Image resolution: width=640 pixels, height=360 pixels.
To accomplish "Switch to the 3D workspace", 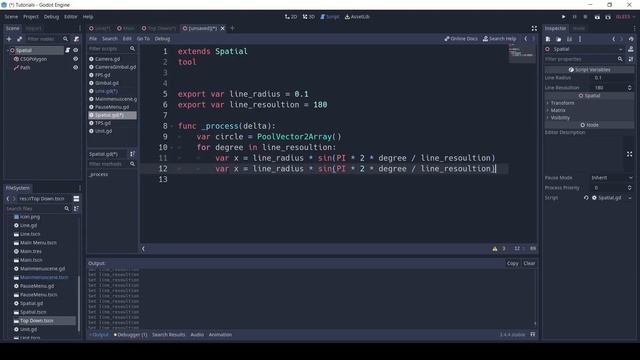I will click(x=309, y=17).
